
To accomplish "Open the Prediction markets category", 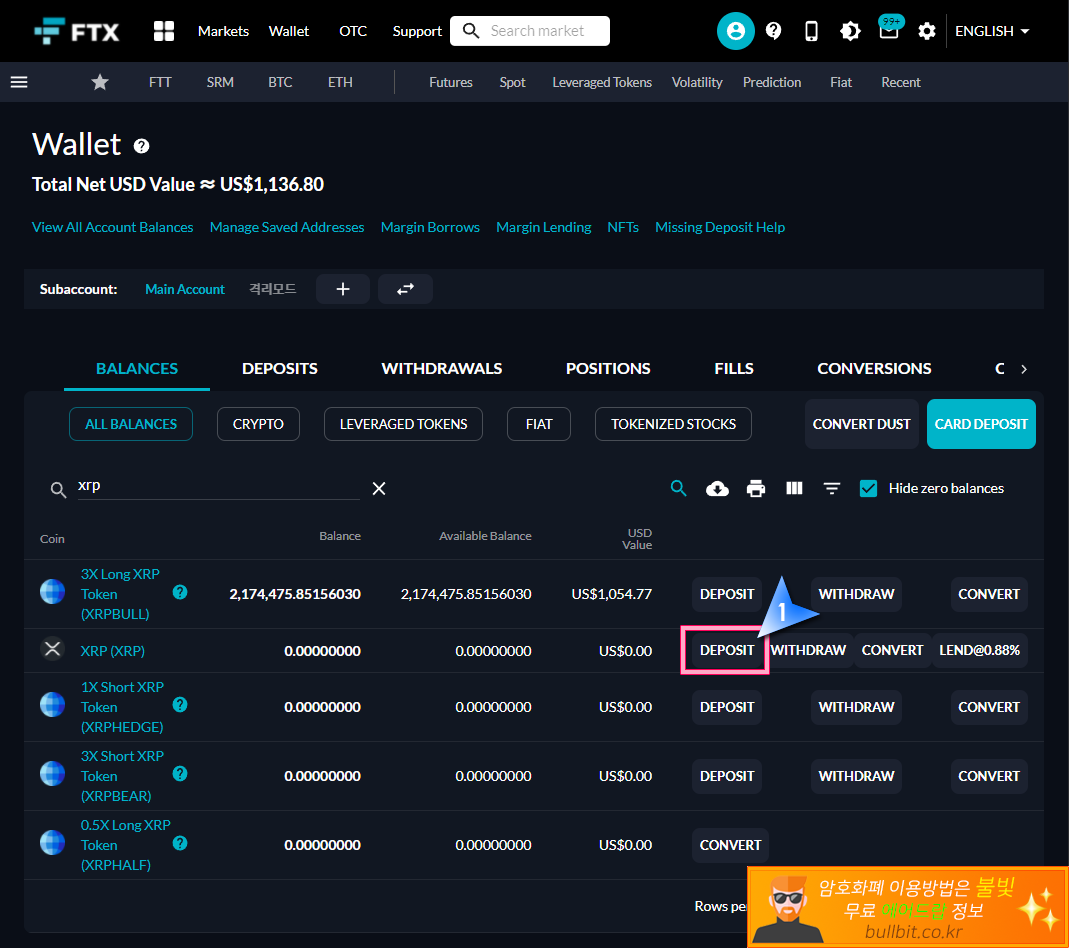I will pos(772,82).
